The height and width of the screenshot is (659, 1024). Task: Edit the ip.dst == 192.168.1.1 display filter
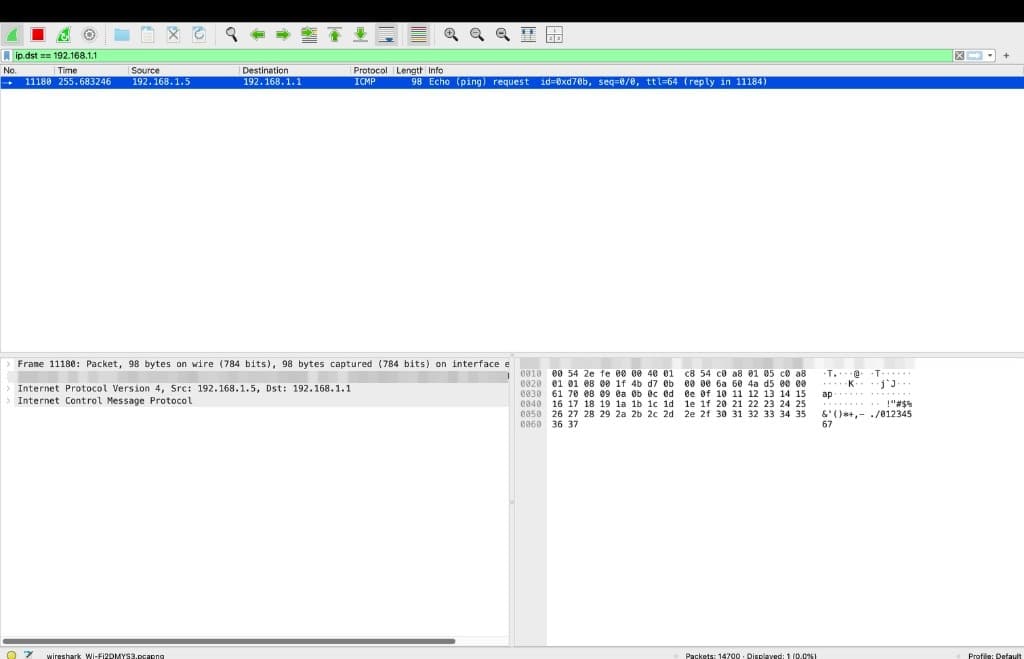(x=482, y=56)
